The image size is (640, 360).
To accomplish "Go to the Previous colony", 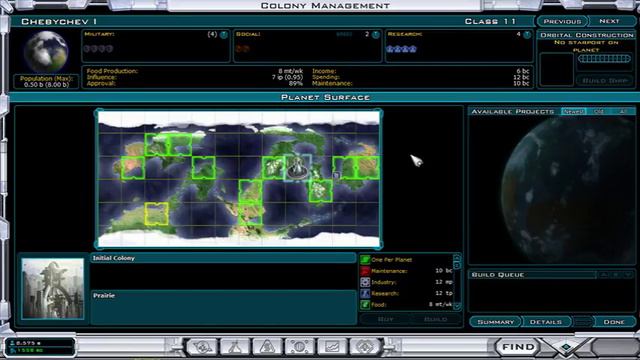I will 562,21.
